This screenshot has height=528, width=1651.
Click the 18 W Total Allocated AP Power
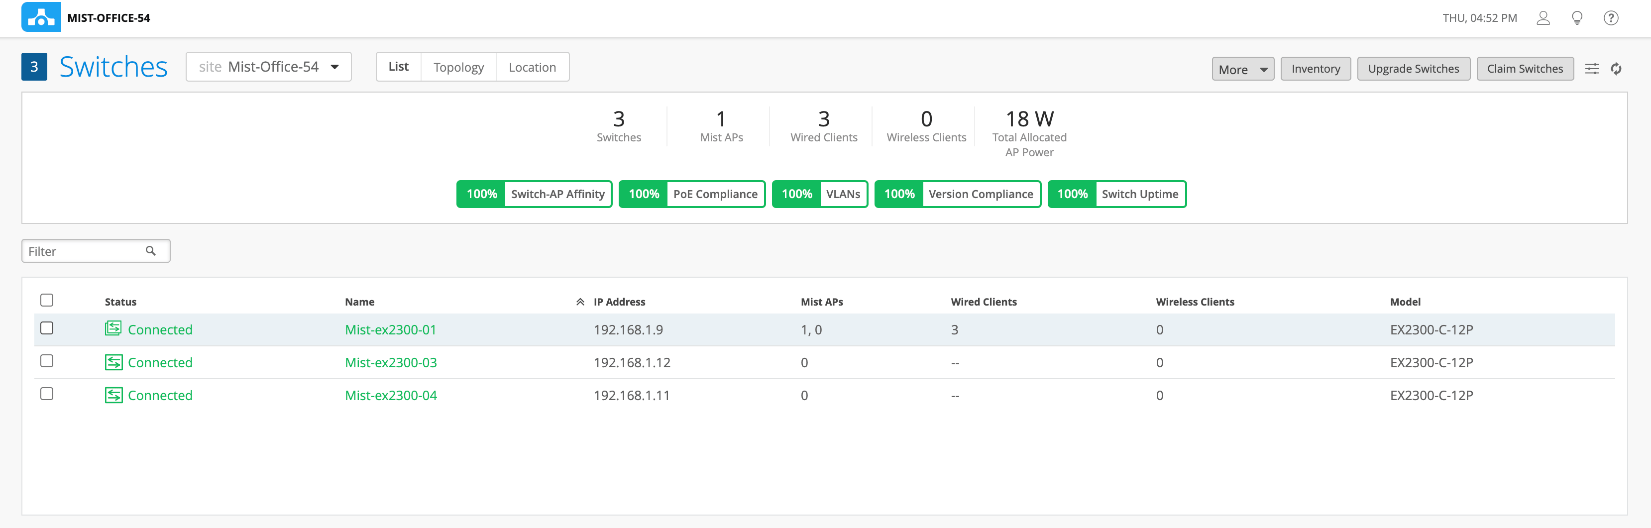pos(1029,133)
